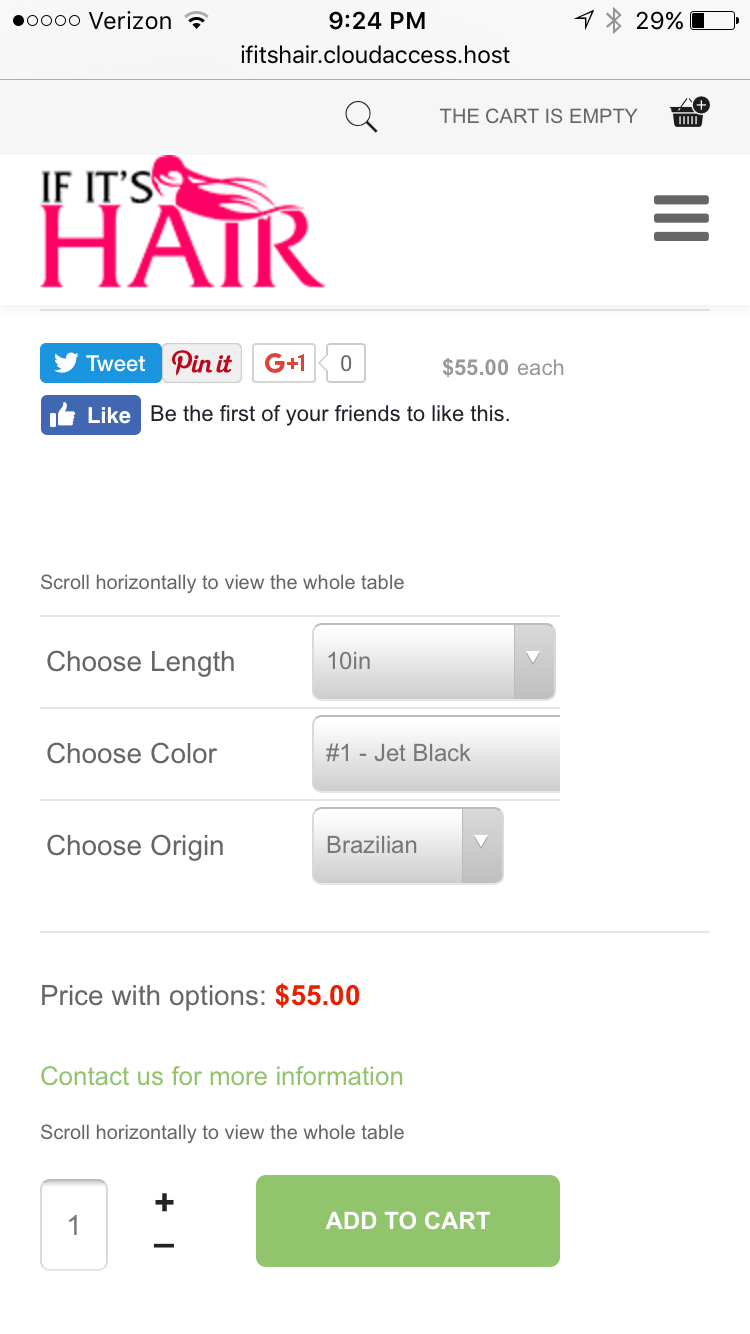This screenshot has height=1334, width=750.
Task: Hit the Facebook Like button
Action: tap(91, 415)
